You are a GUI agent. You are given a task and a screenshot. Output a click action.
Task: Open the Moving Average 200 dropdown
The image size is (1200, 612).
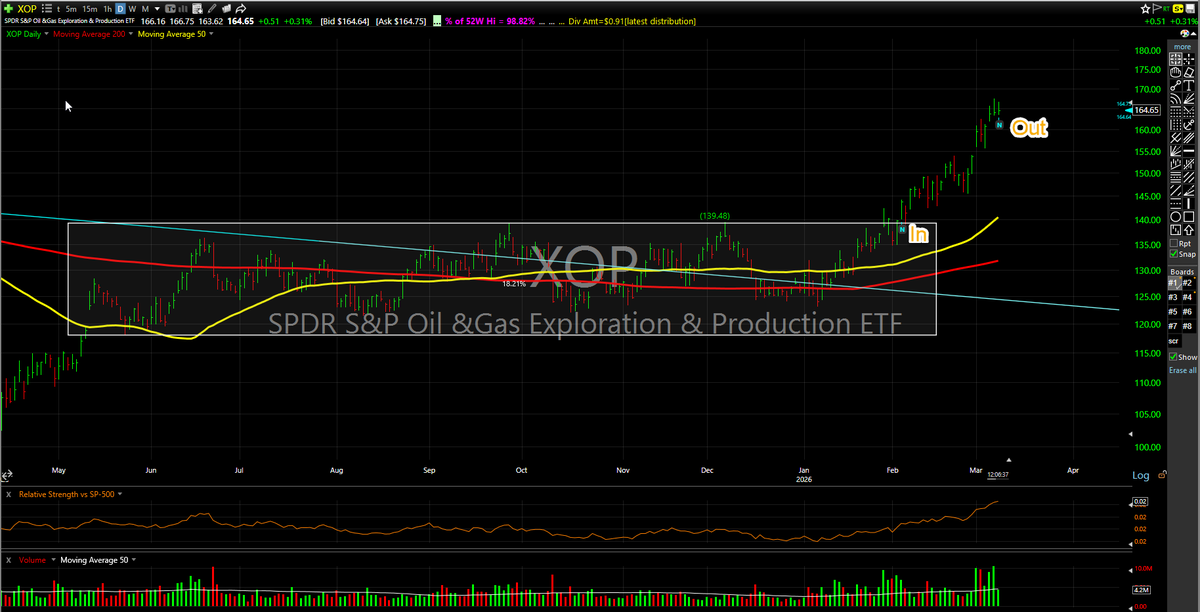point(130,34)
